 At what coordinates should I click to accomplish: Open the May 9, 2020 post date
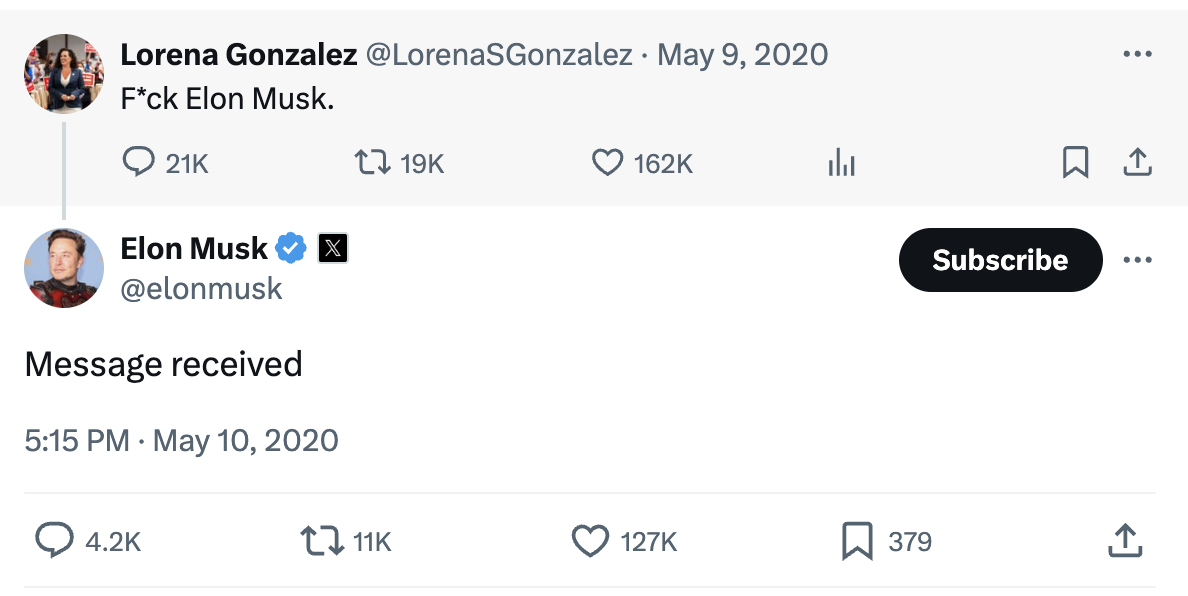tap(742, 54)
